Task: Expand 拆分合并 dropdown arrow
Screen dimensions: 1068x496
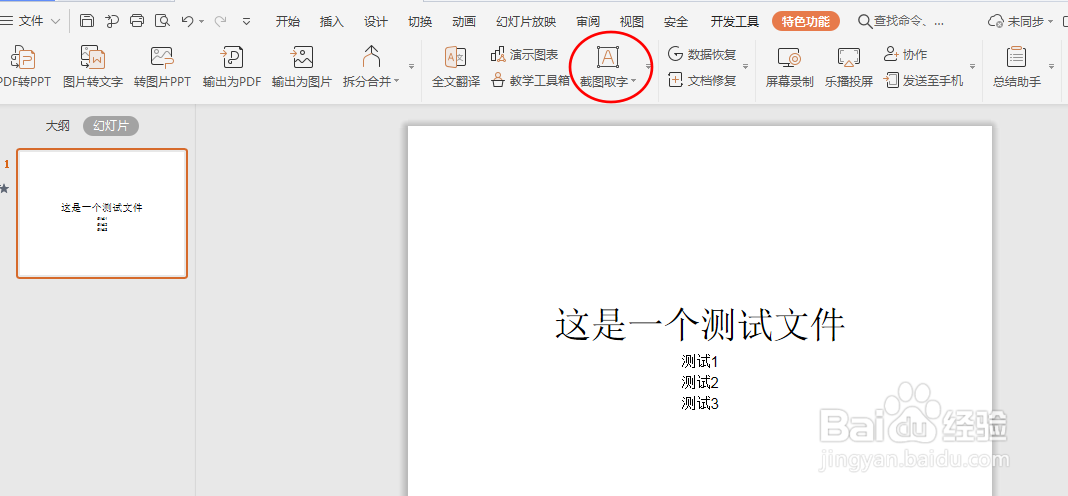Action: [396, 82]
